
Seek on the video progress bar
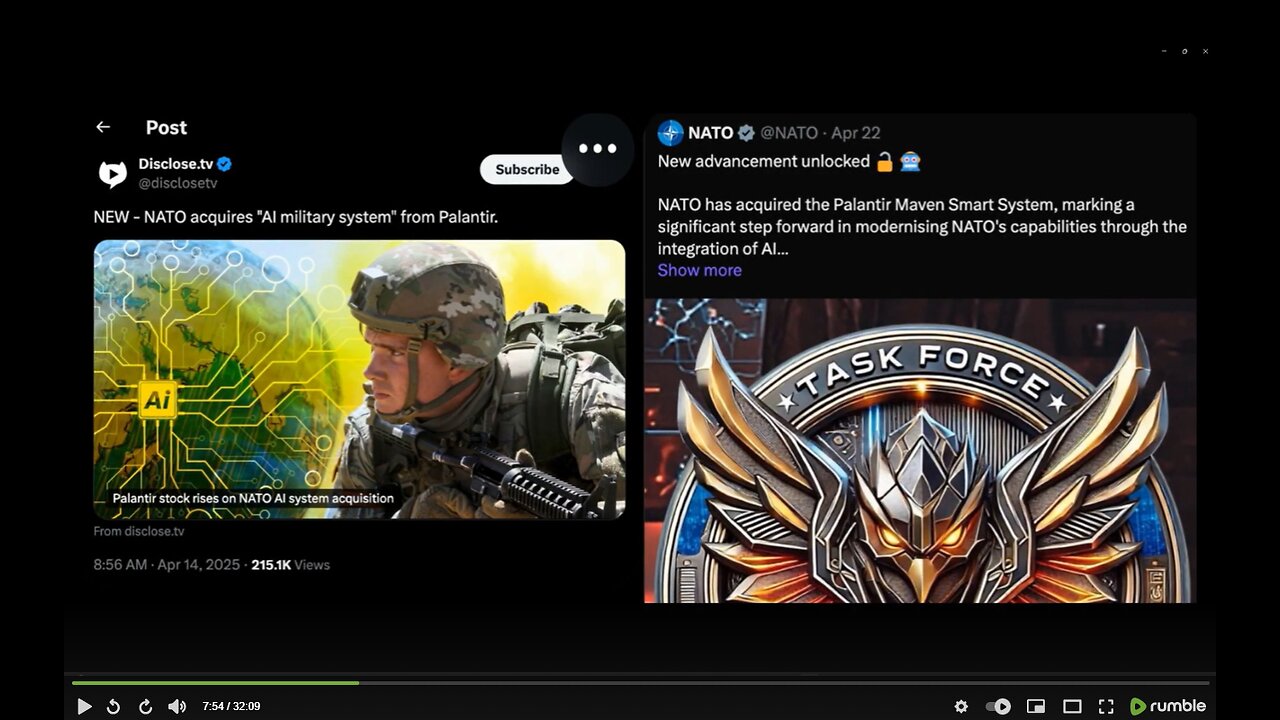coord(640,683)
